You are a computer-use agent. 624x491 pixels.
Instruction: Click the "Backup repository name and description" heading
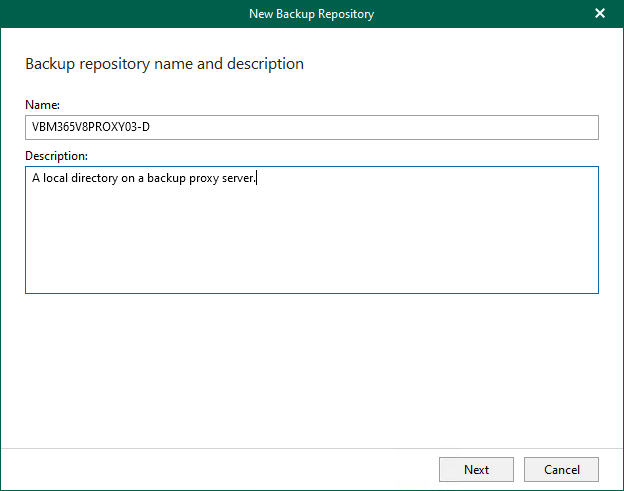(x=164, y=64)
